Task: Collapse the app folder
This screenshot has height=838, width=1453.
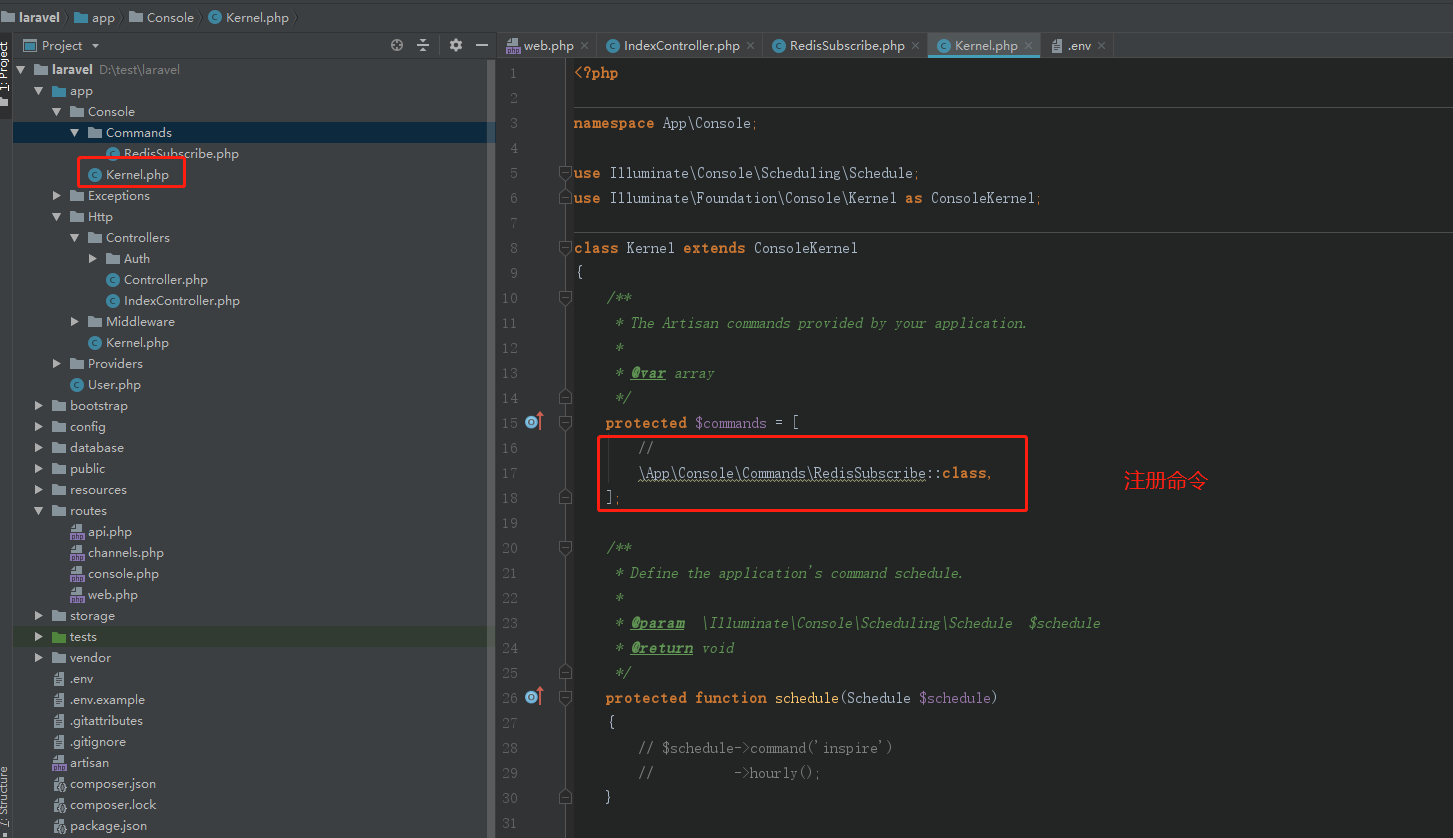Action: pyautogui.click(x=39, y=91)
